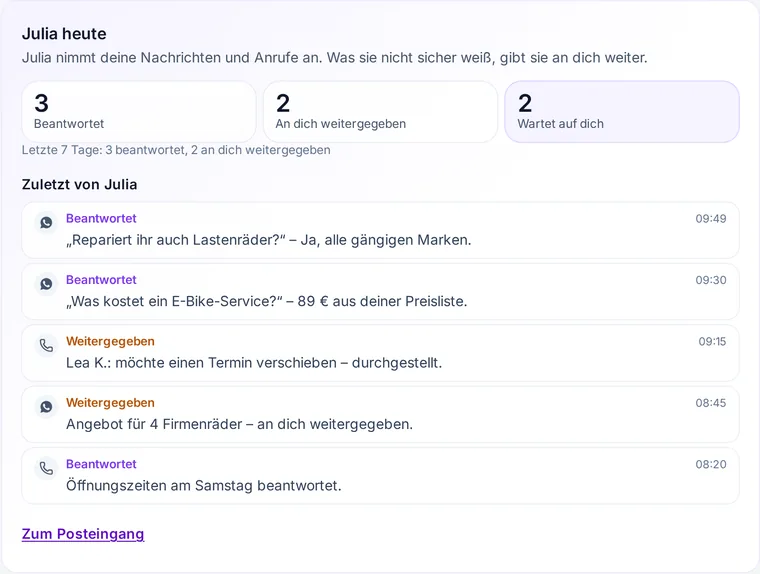This screenshot has height=574, width=760.
Task: Click the 09:15 timestamp
Action: tap(712, 341)
